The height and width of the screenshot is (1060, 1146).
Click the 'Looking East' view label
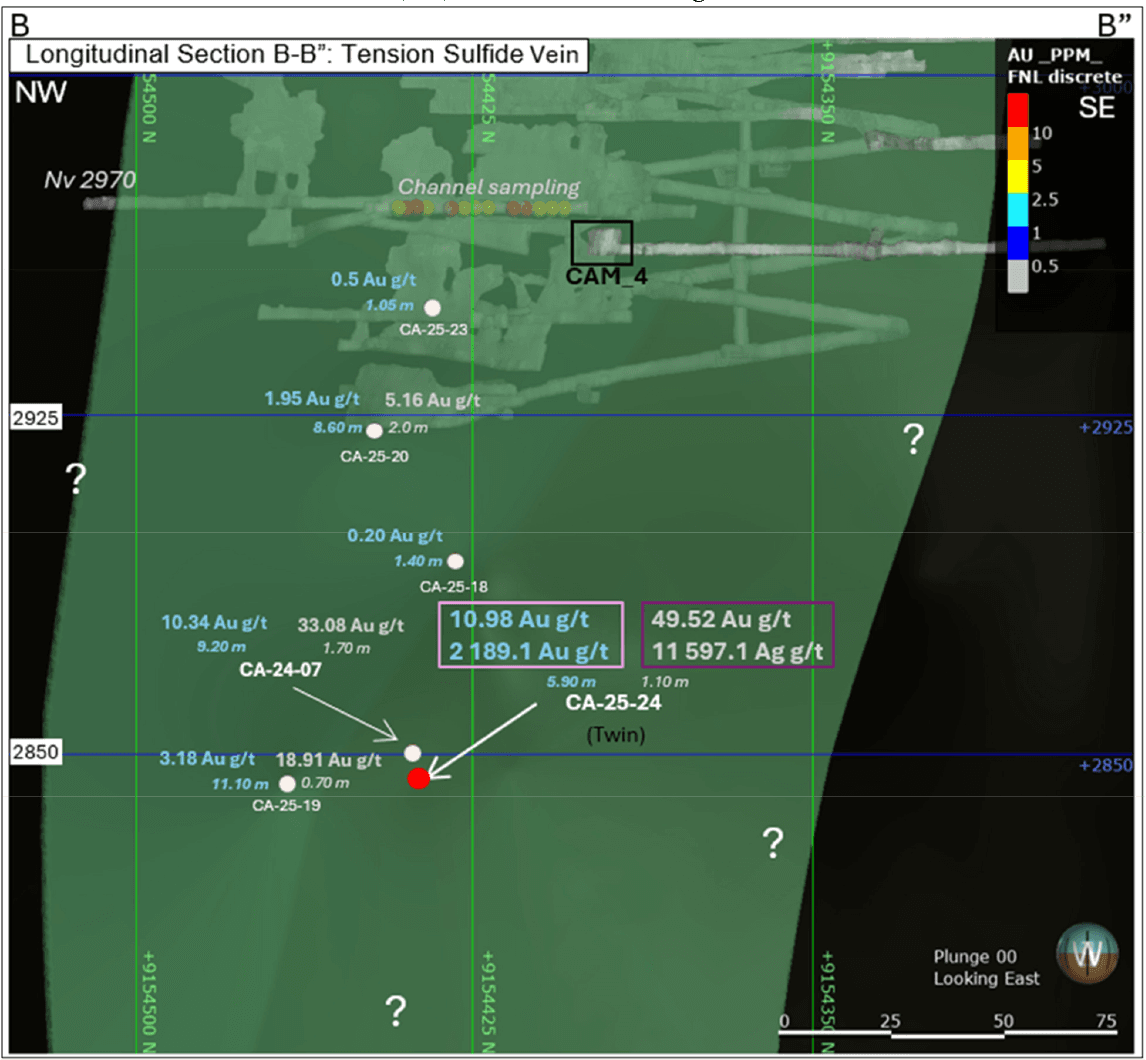coord(986,979)
